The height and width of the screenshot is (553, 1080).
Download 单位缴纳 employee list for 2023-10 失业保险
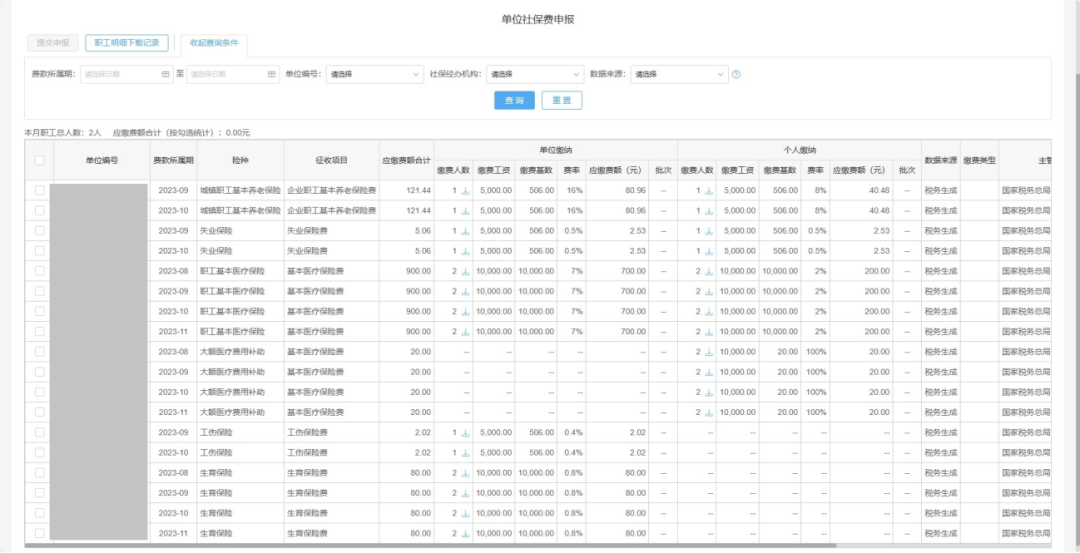[465, 251]
